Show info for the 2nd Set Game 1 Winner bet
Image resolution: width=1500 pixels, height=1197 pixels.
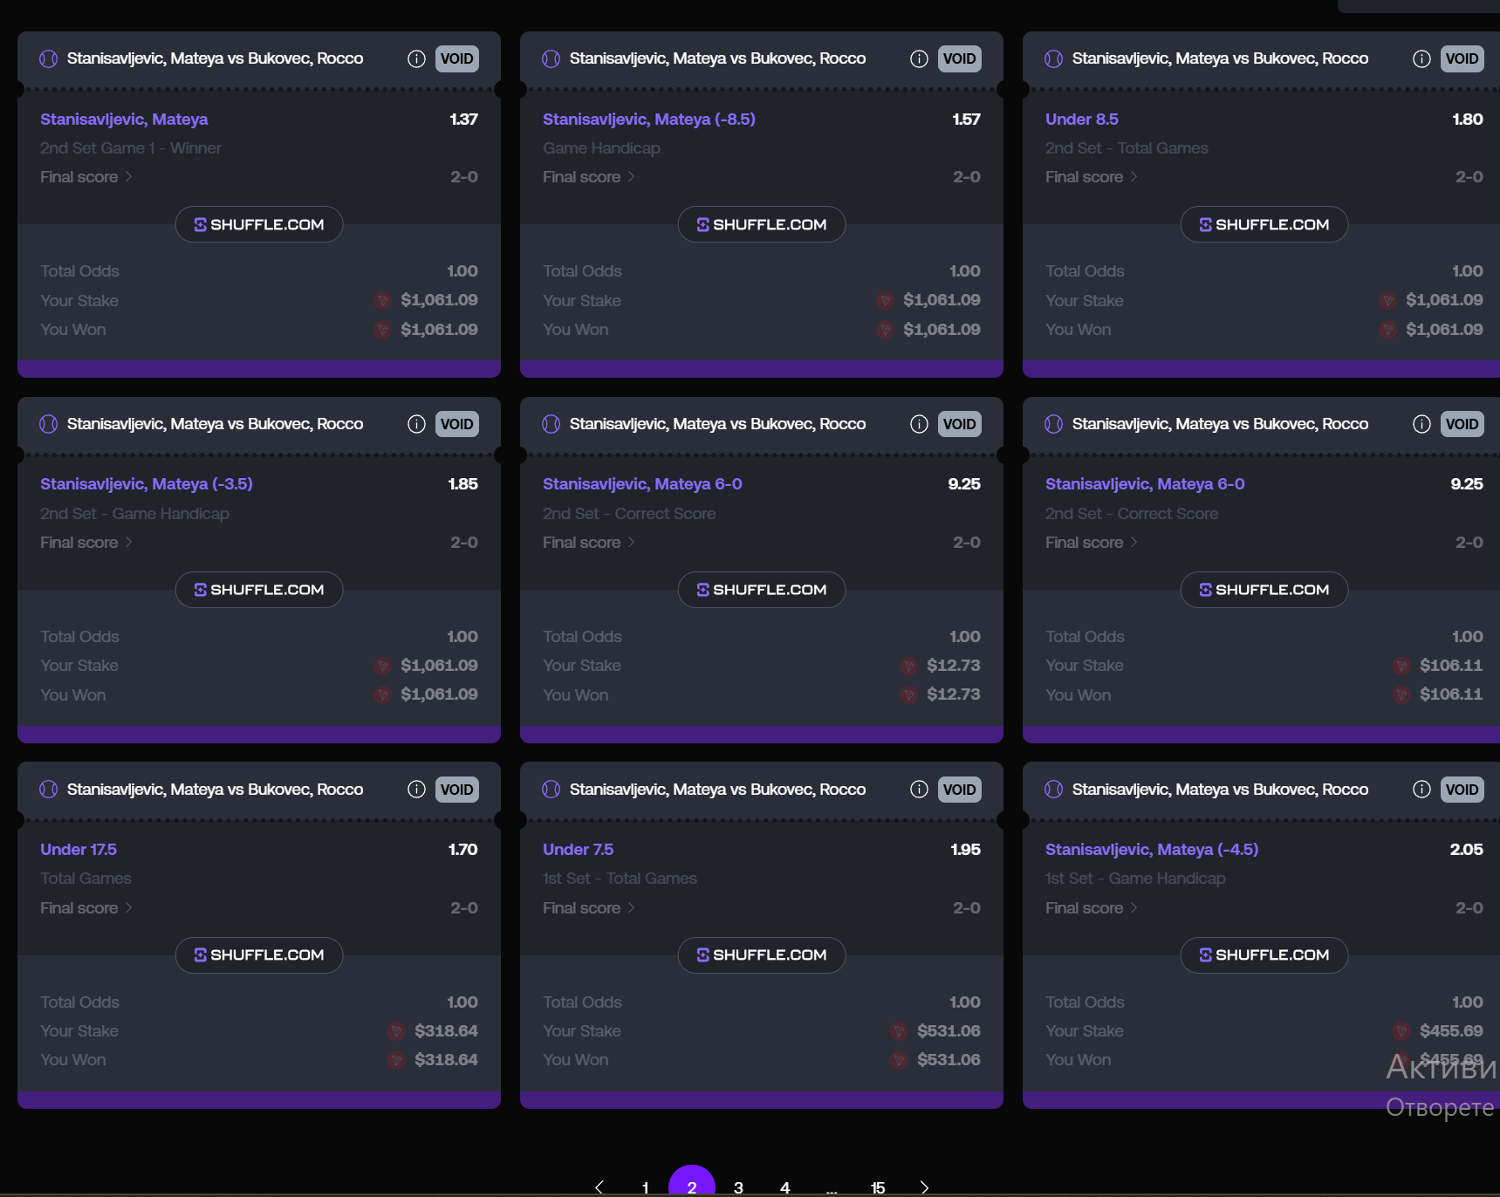[416, 59]
